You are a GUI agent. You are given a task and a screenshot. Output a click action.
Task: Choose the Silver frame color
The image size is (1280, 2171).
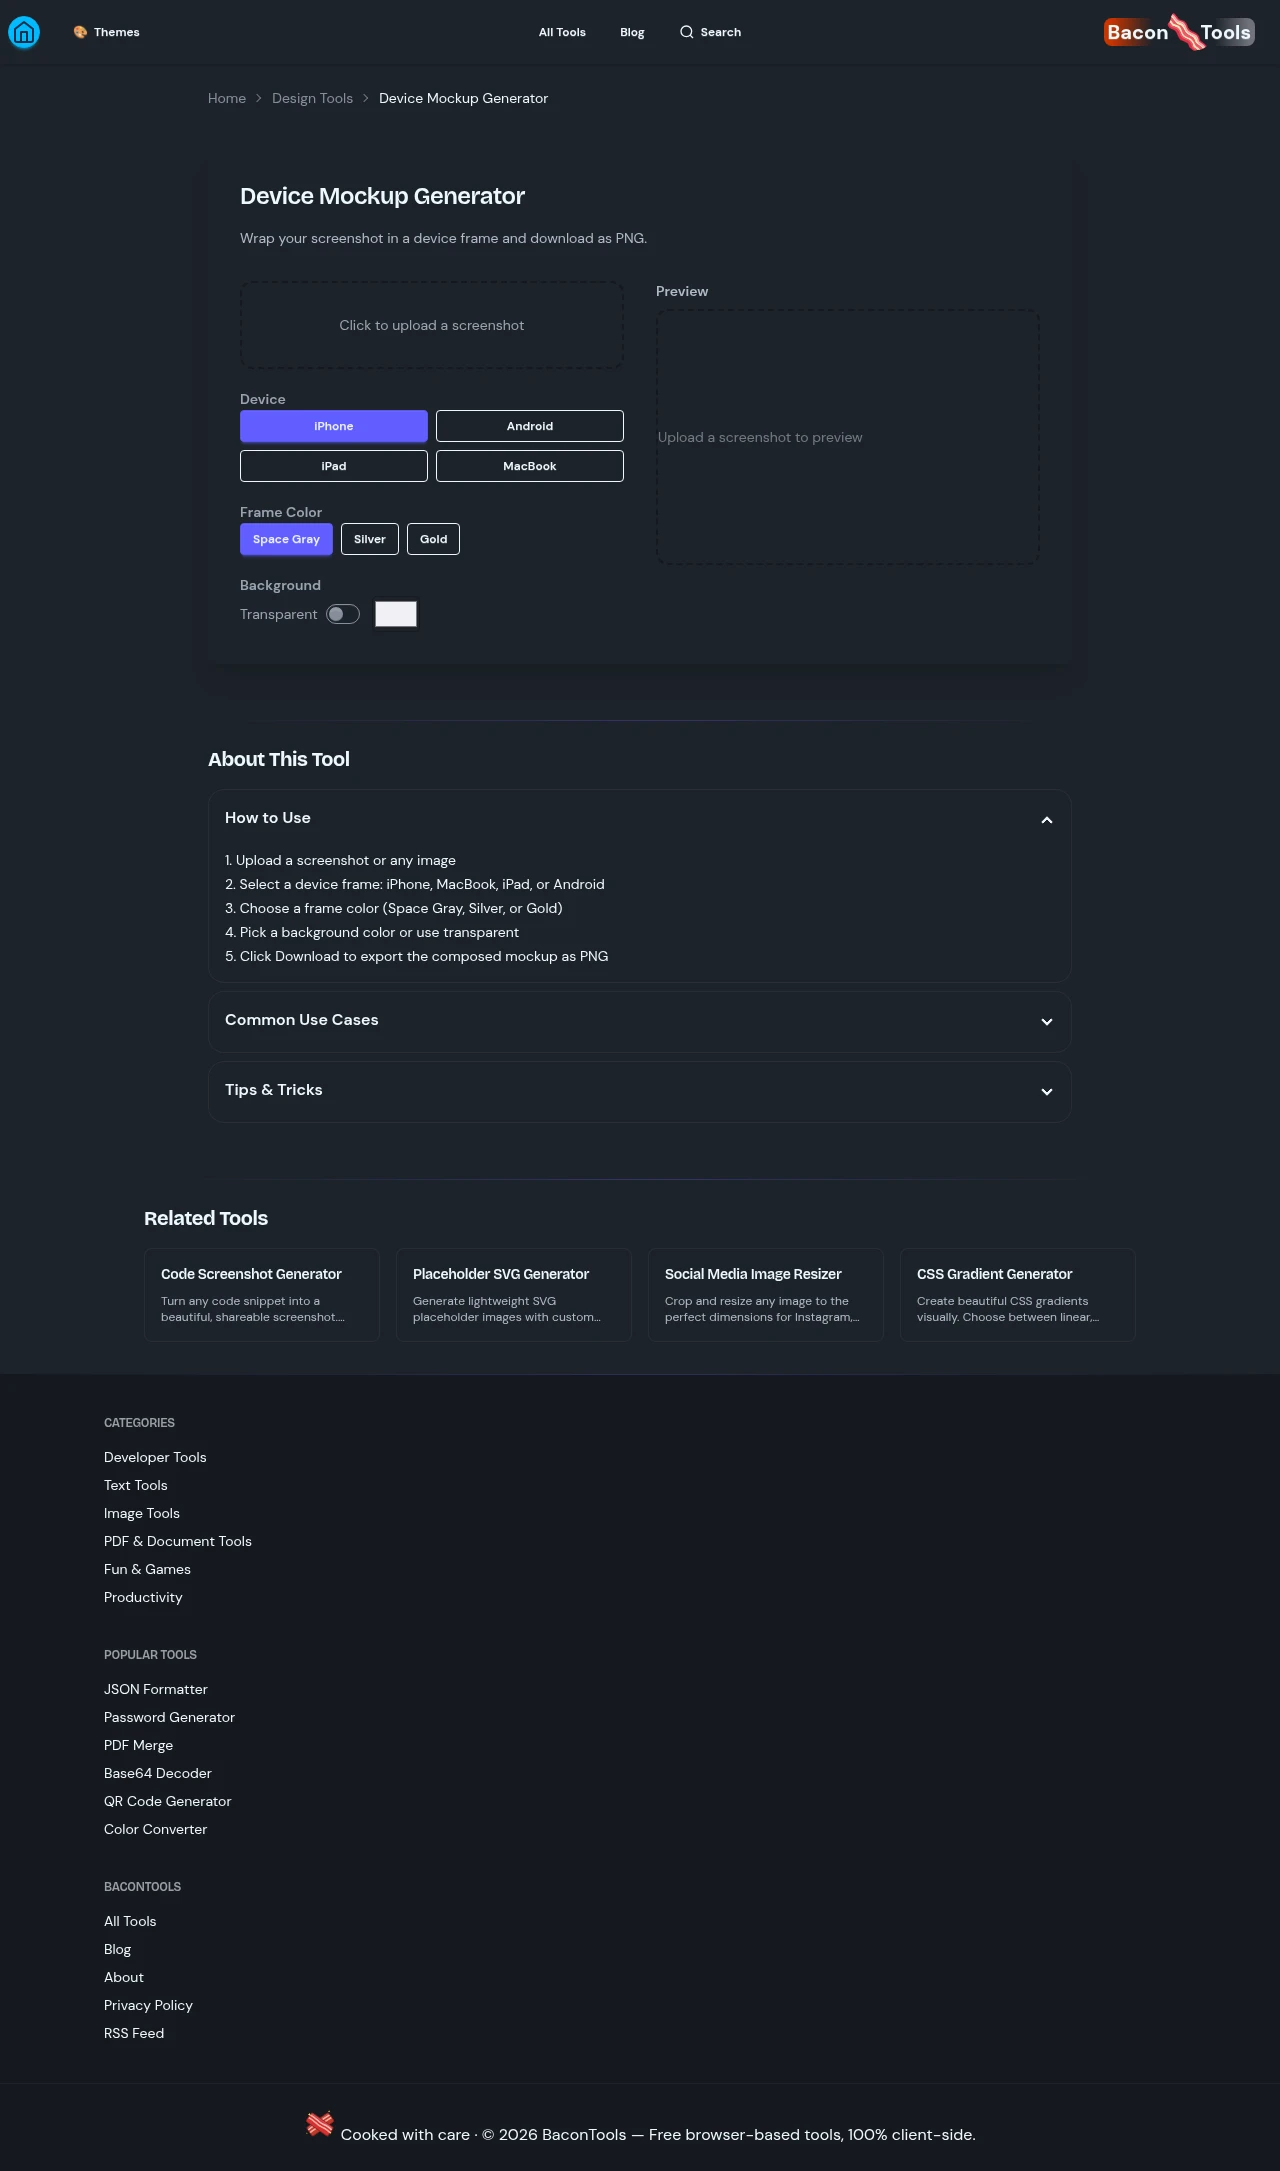tap(369, 539)
